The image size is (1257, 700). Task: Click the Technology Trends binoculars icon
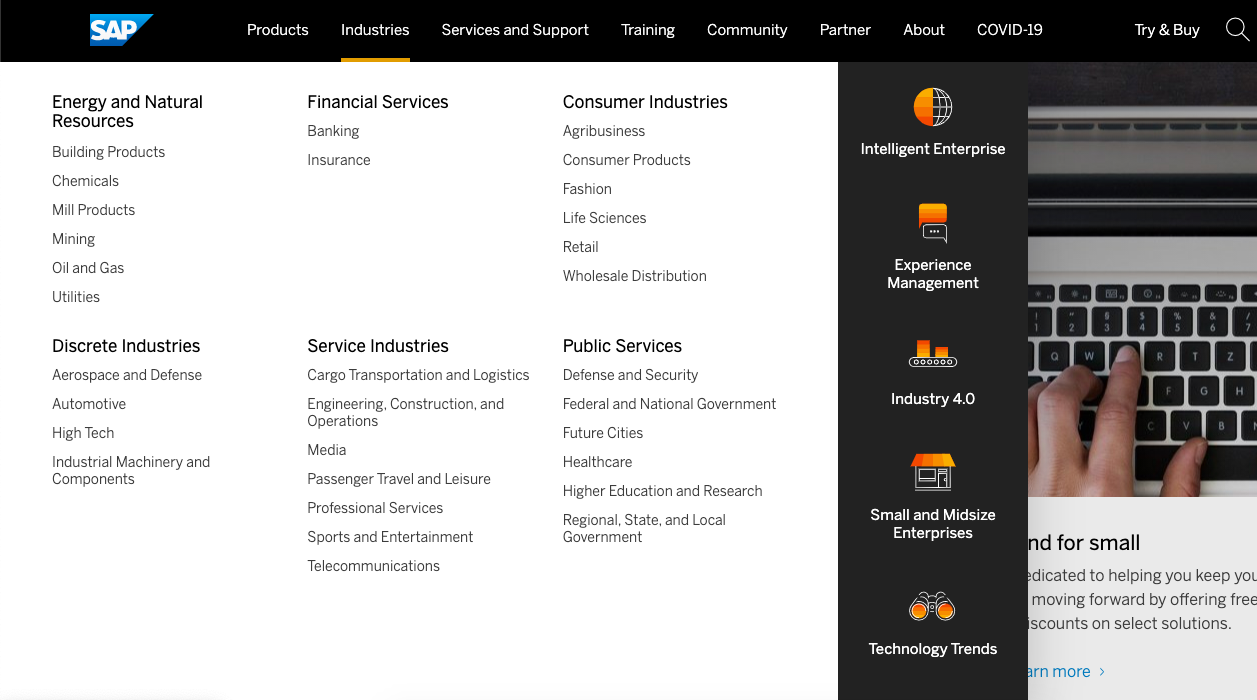933,606
